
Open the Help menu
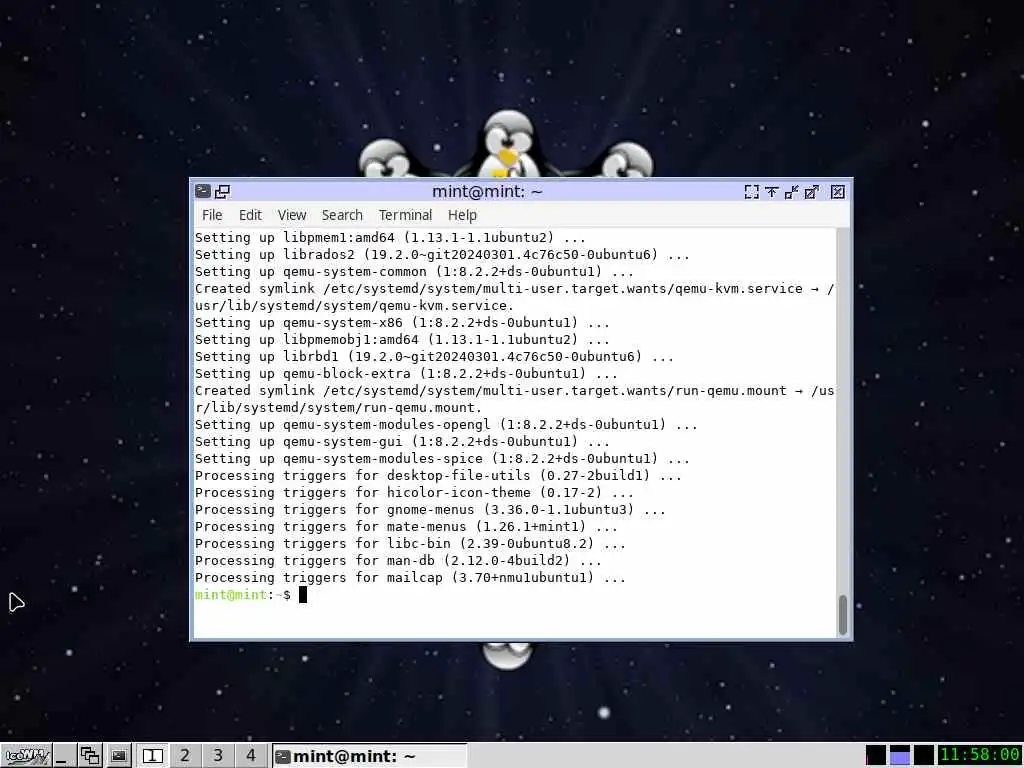462,215
